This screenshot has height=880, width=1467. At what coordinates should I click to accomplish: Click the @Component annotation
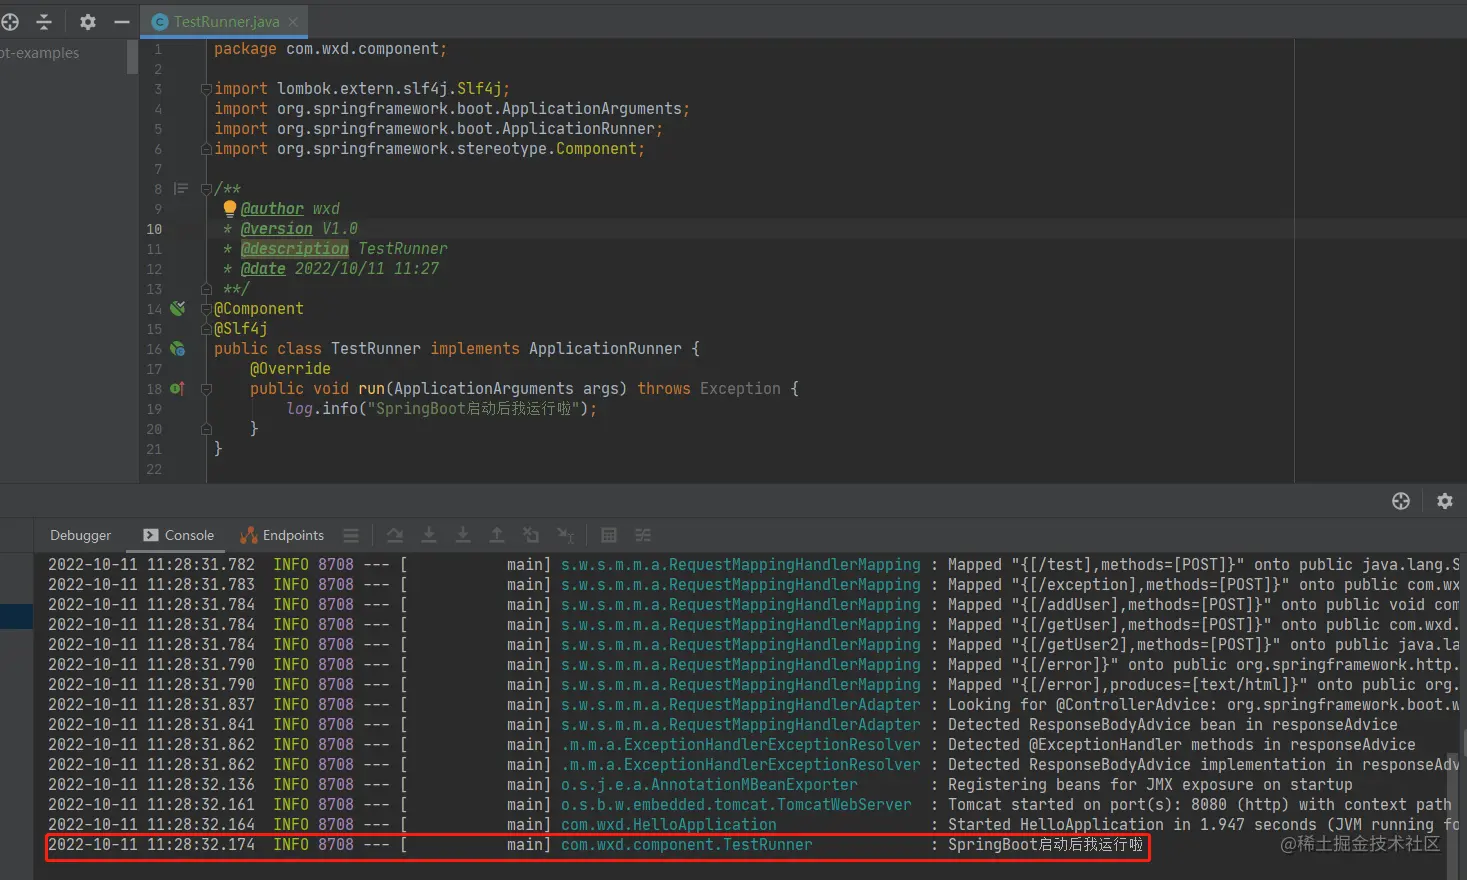coord(259,308)
